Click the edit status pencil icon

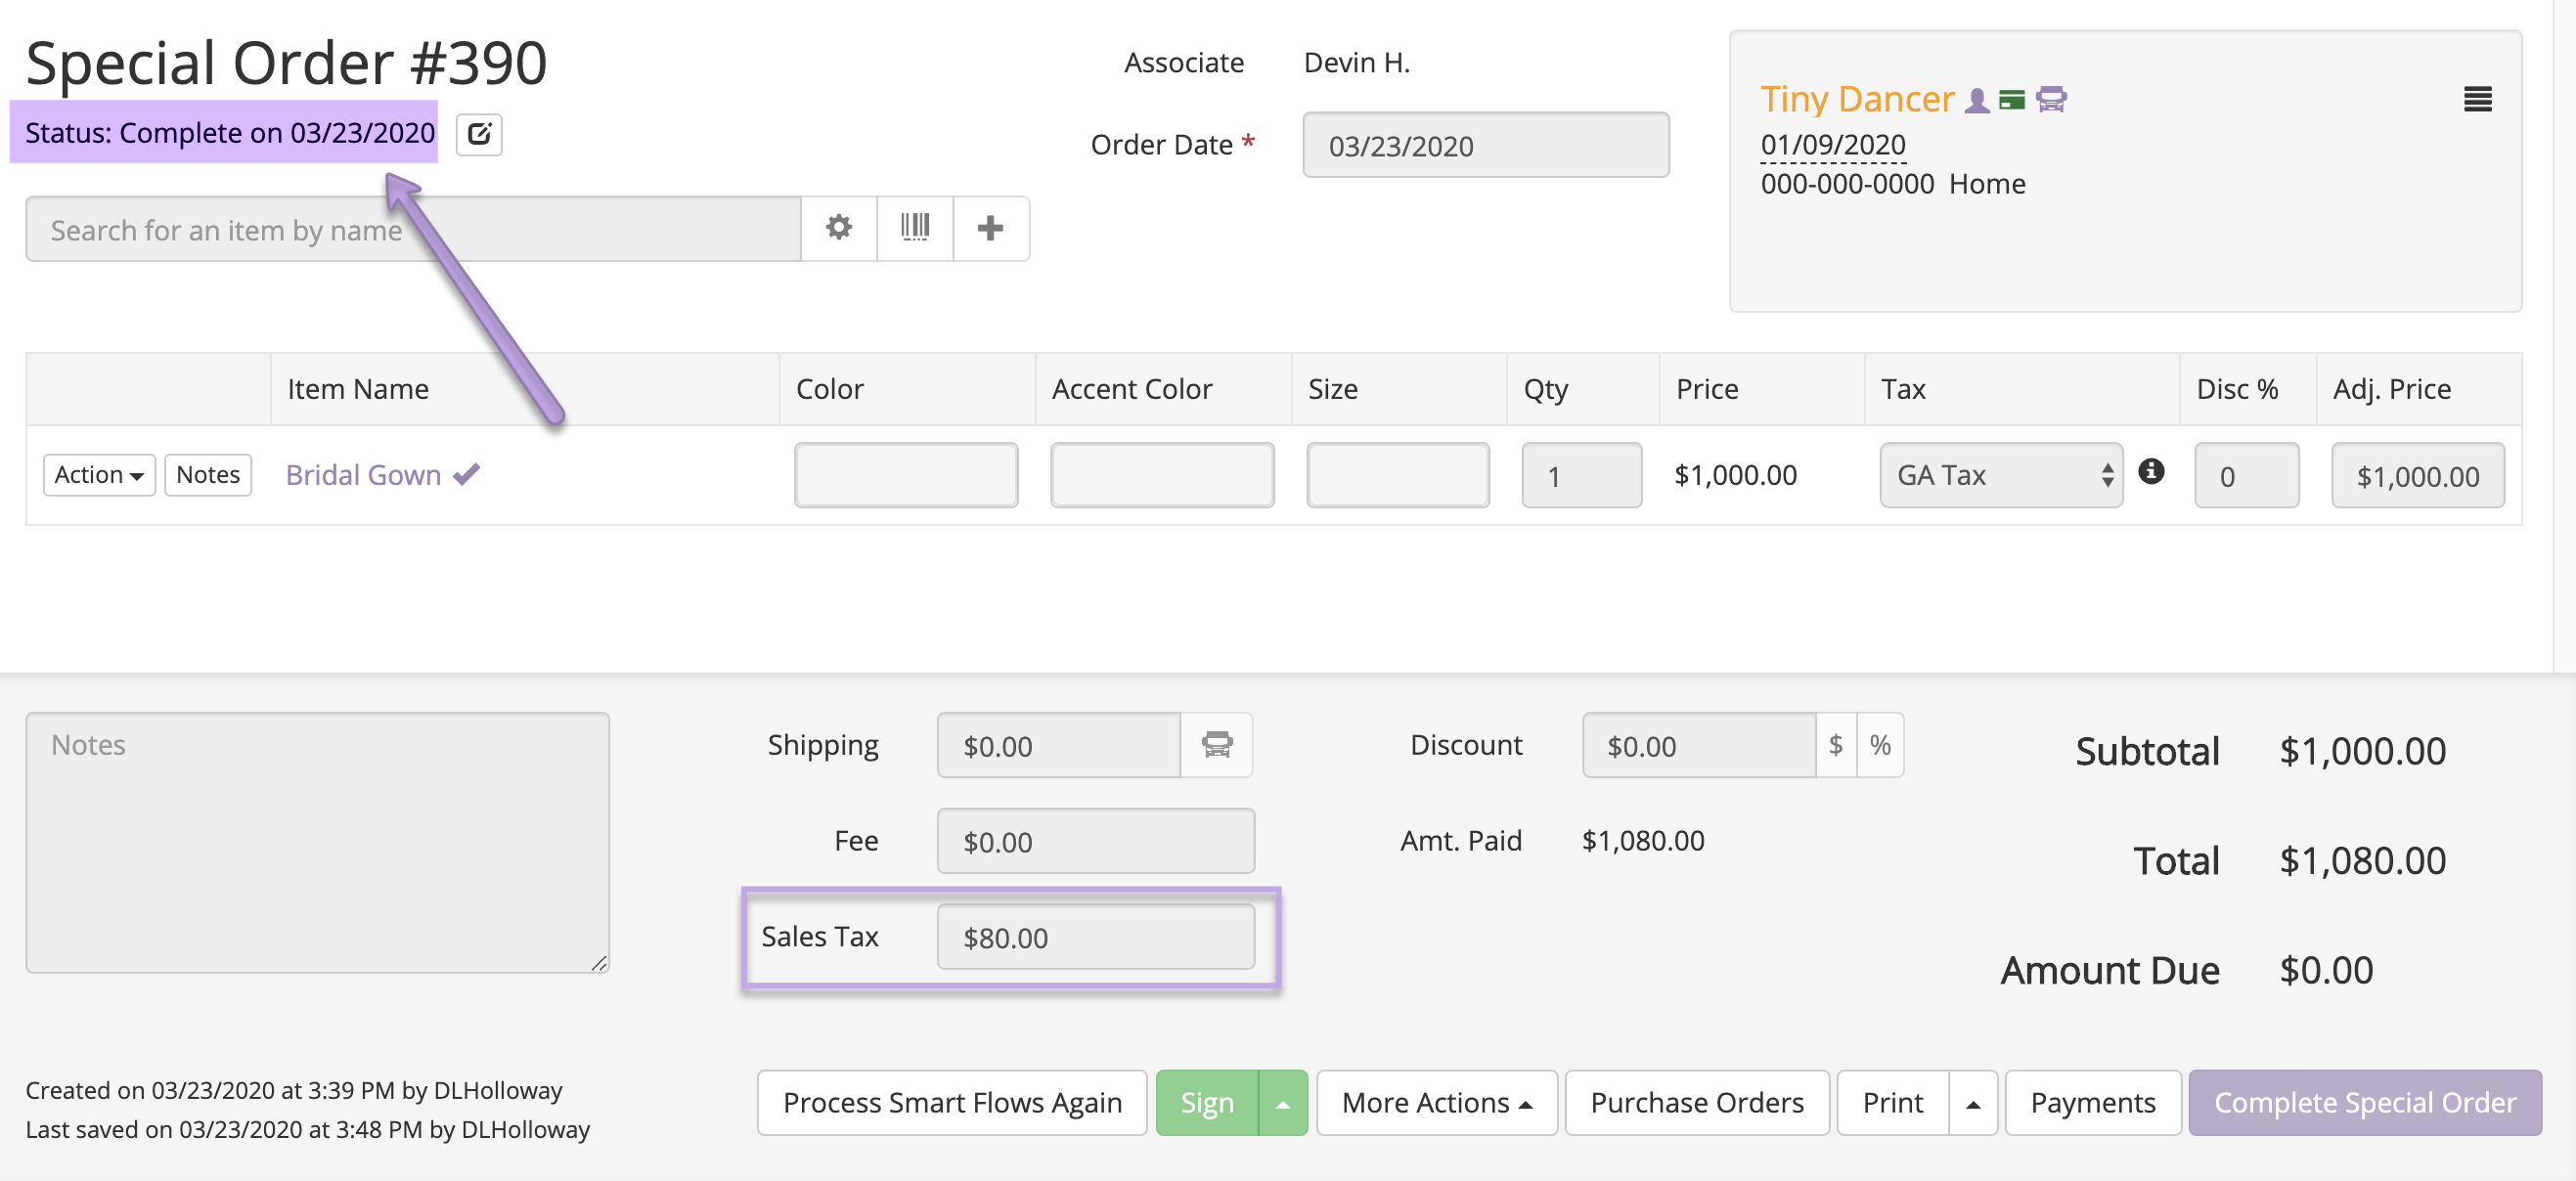click(x=479, y=134)
